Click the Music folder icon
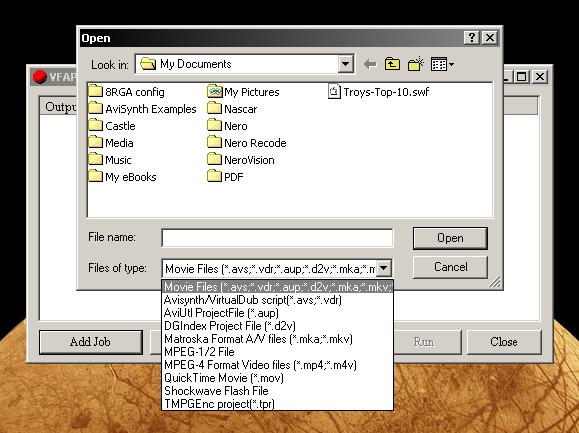This screenshot has width=579, height=433. click(96, 159)
